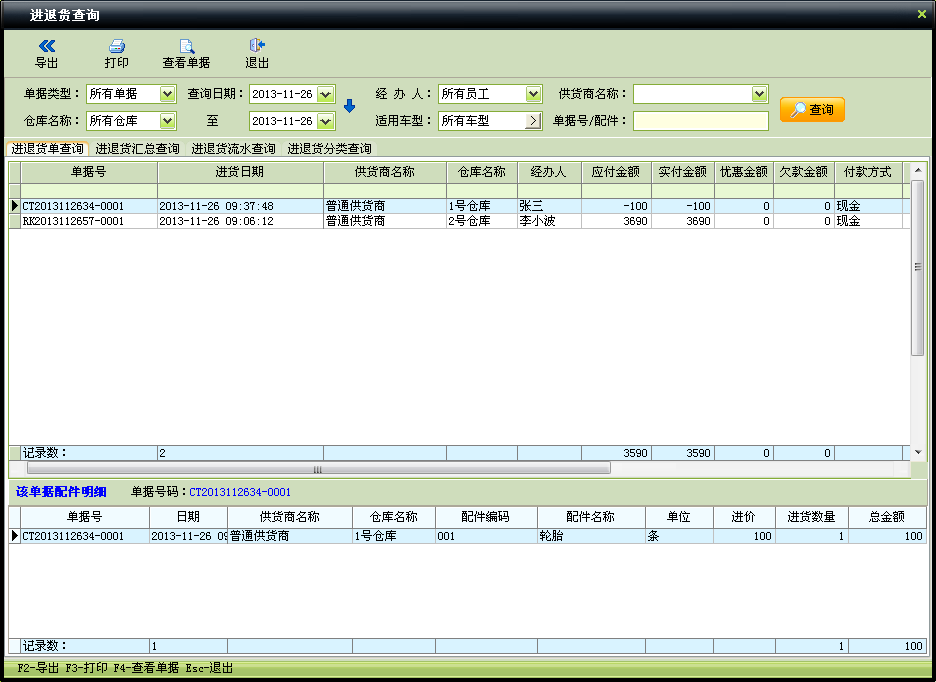This screenshot has width=936, height=682.
Task: Click the 优惠金额 column header
Action: coord(744,172)
